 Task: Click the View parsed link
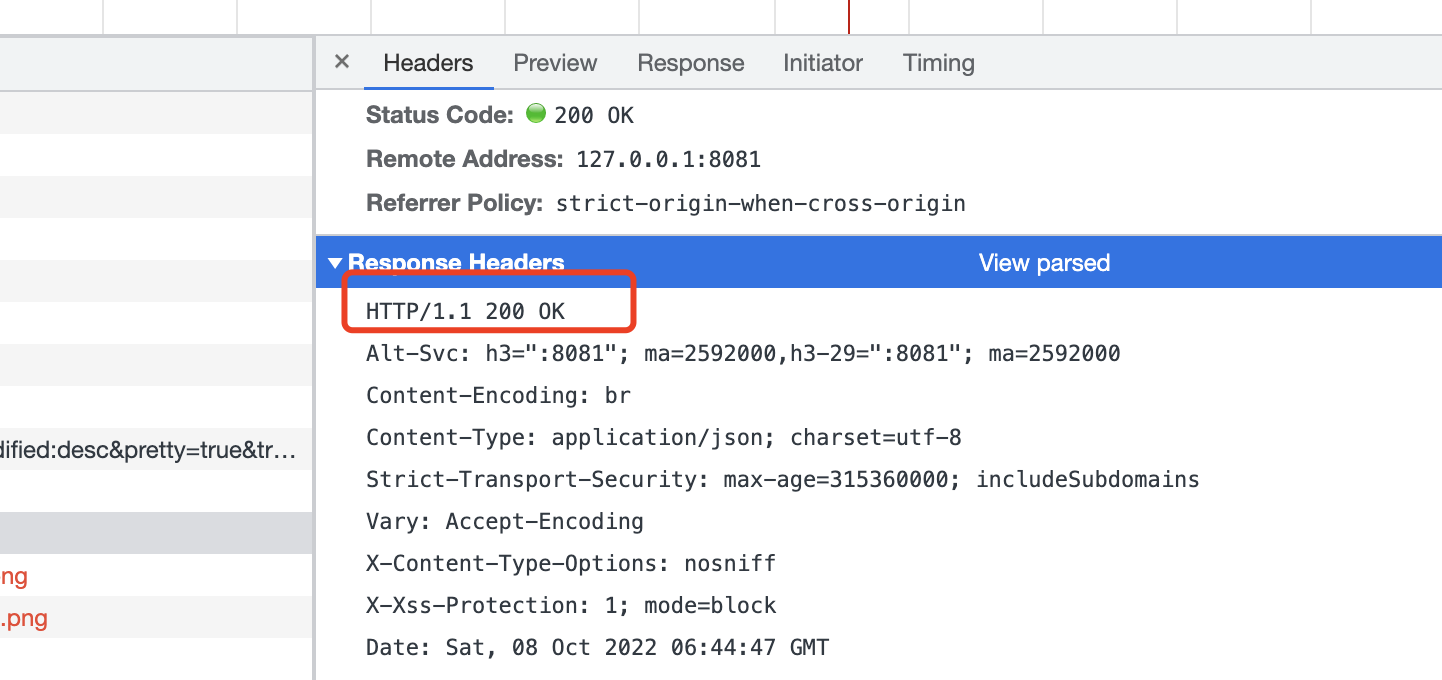click(x=1044, y=262)
